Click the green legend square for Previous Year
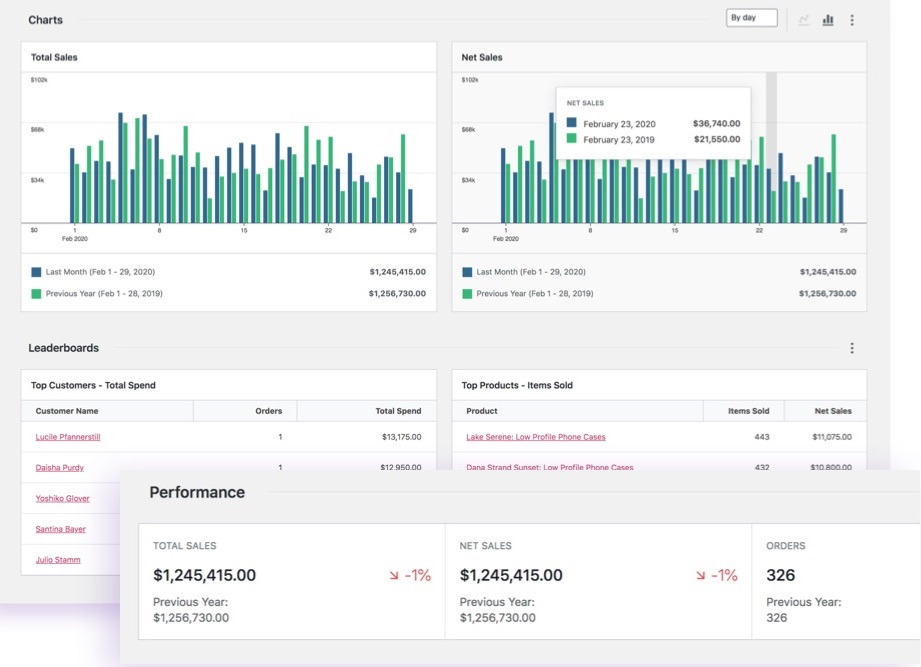Screen dimensions: 921x667 33,293
